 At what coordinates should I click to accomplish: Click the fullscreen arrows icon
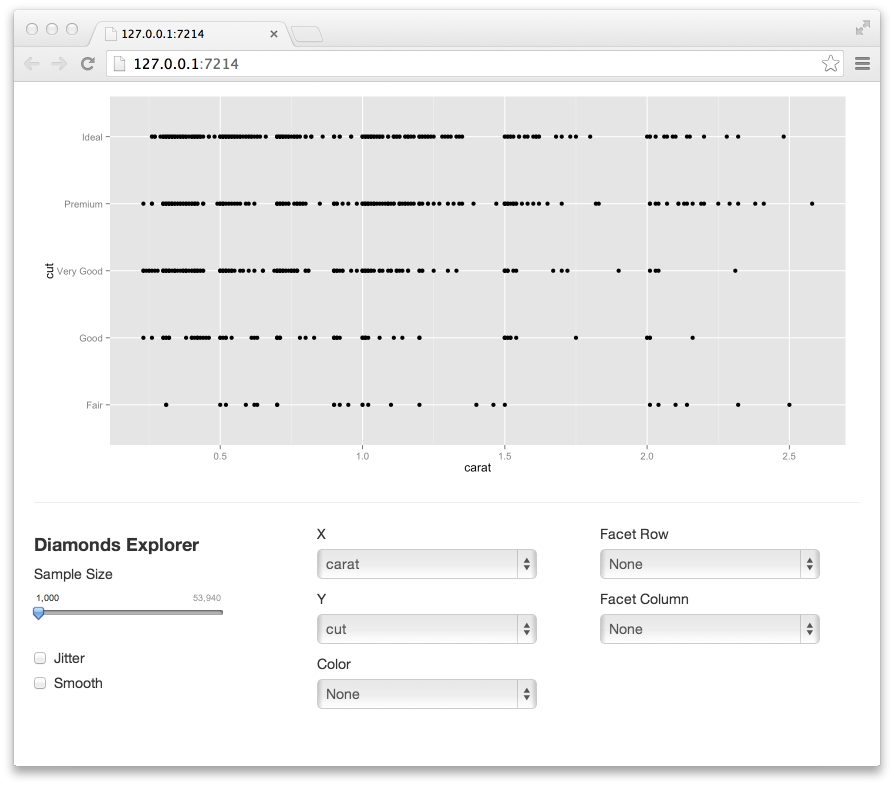862,28
